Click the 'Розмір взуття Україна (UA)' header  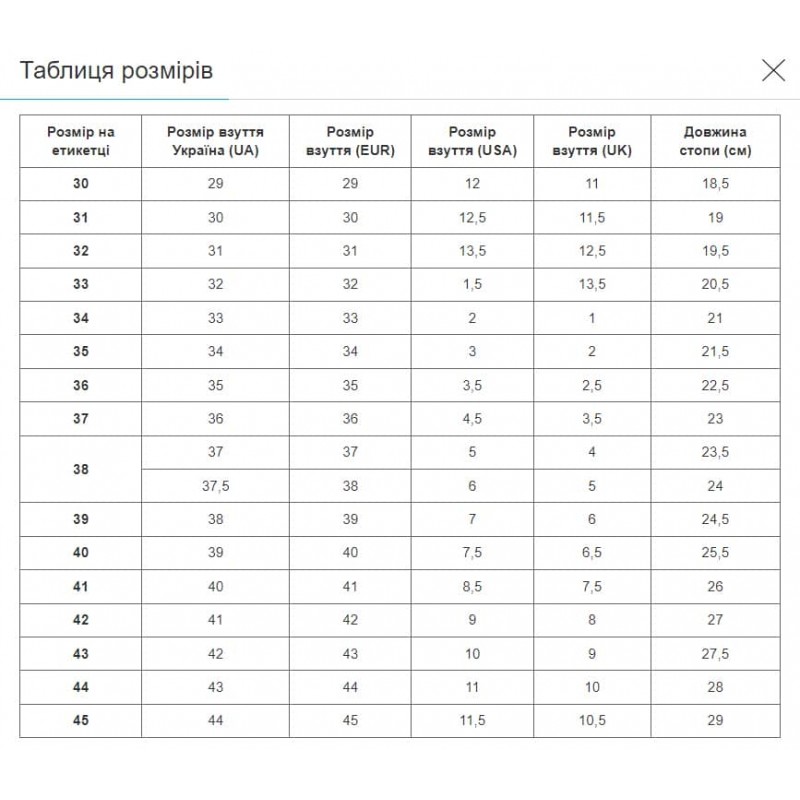pyautogui.click(x=215, y=142)
